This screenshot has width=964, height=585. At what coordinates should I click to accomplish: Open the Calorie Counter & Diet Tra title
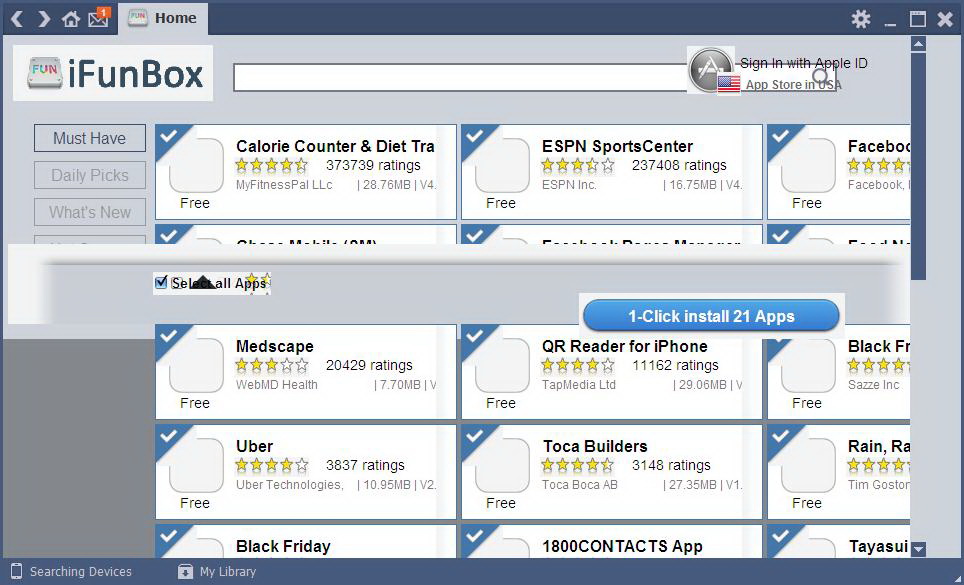point(335,146)
